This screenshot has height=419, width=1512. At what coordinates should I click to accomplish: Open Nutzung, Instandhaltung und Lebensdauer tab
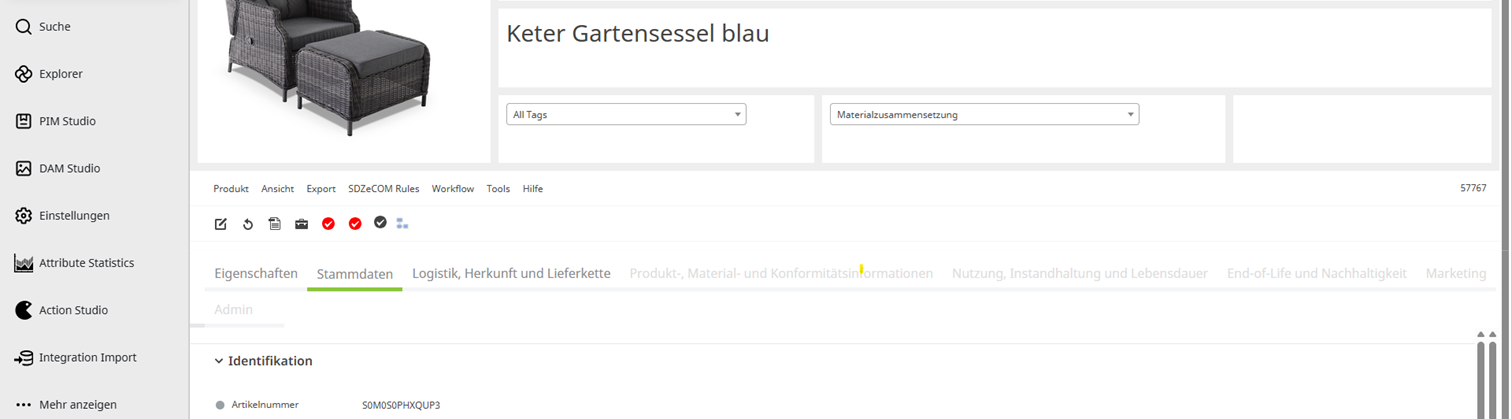[1080, 273]
